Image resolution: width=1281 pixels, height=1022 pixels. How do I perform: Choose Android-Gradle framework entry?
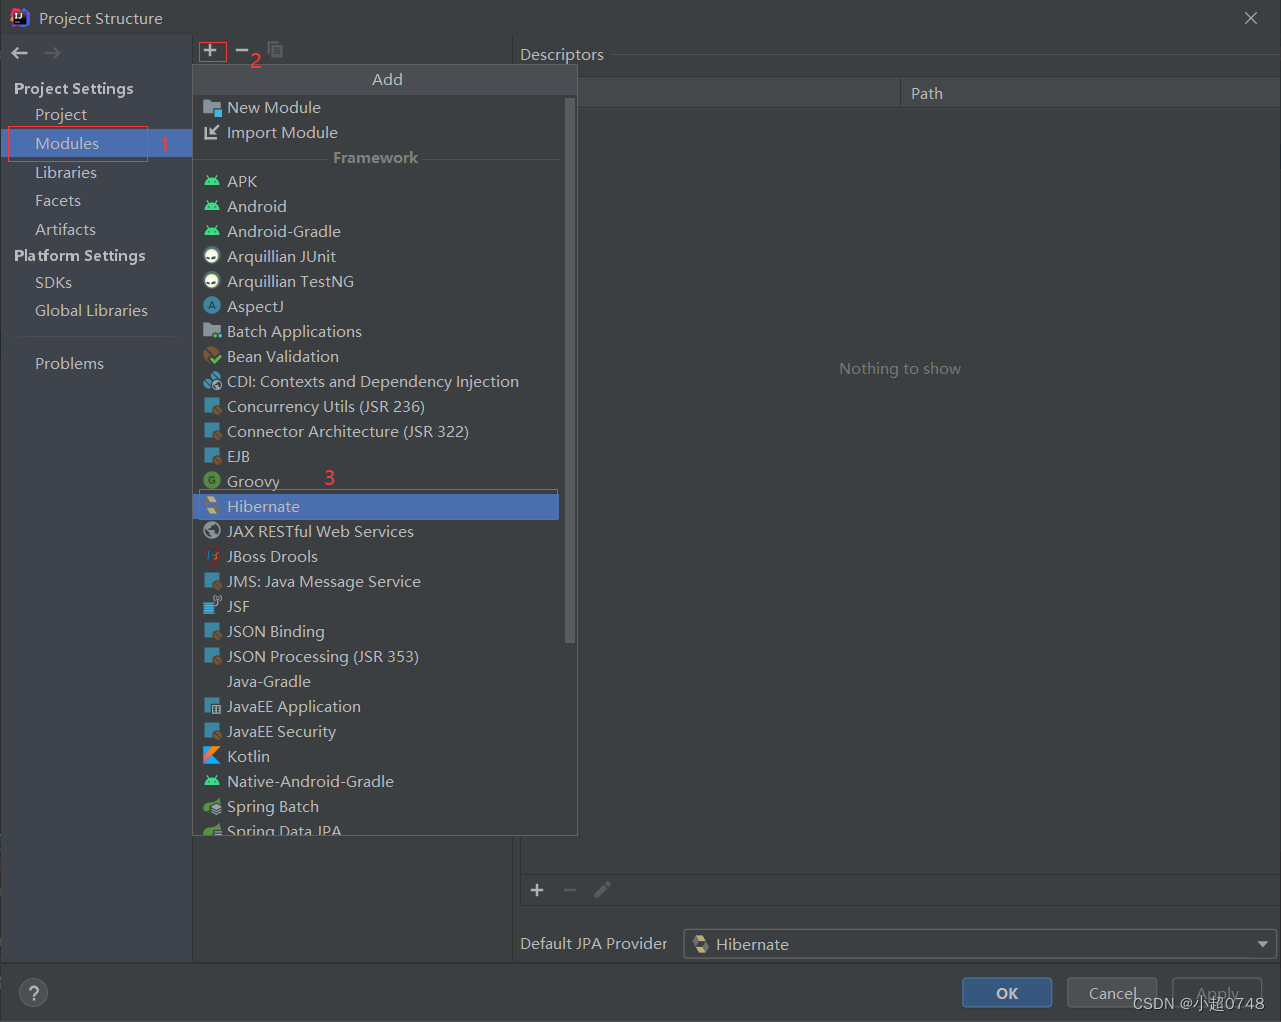(375, 231)
